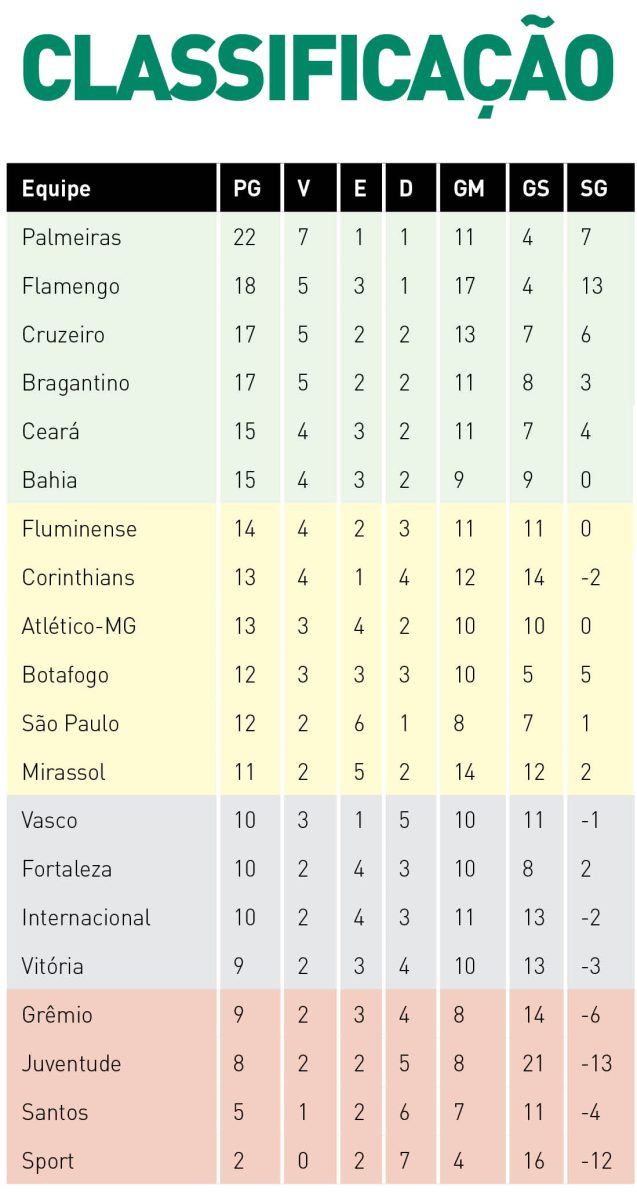Click the Fluminense team name
Image resolution: width=637 pixels, height=1200 pixels.
(79, 529)
